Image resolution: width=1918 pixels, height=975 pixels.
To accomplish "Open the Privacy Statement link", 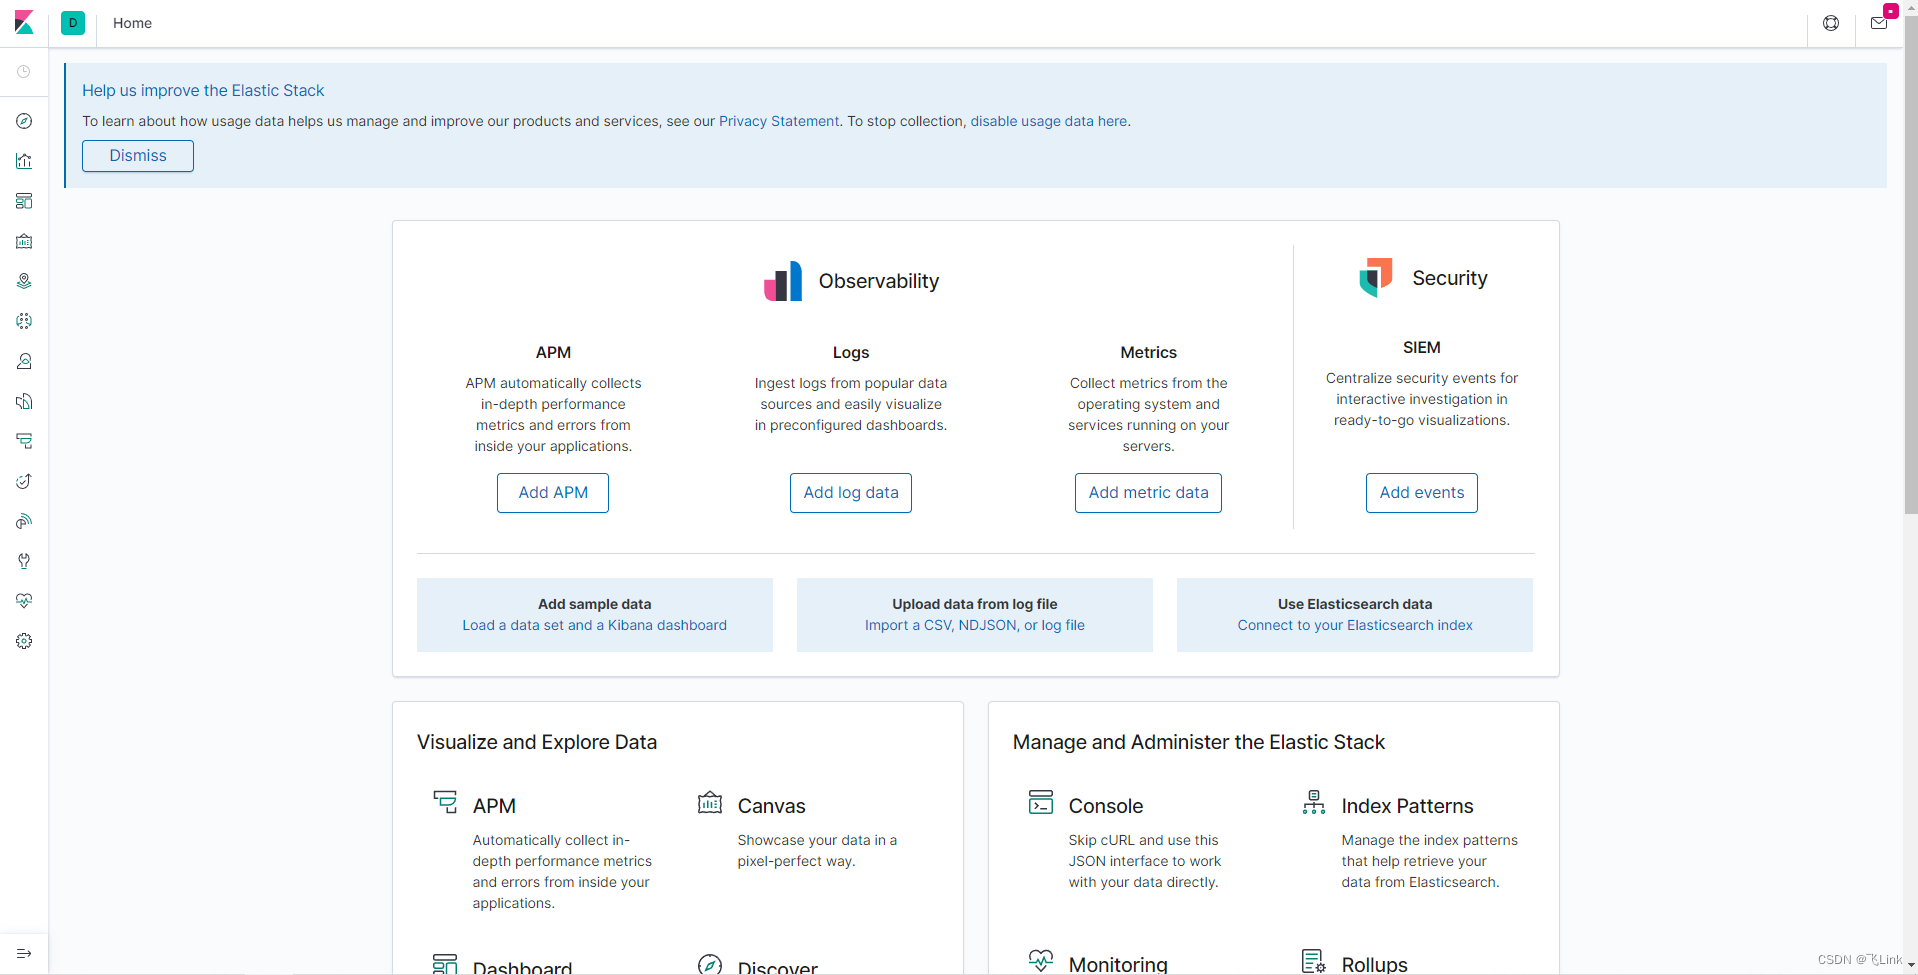I will tap(778, 121).
